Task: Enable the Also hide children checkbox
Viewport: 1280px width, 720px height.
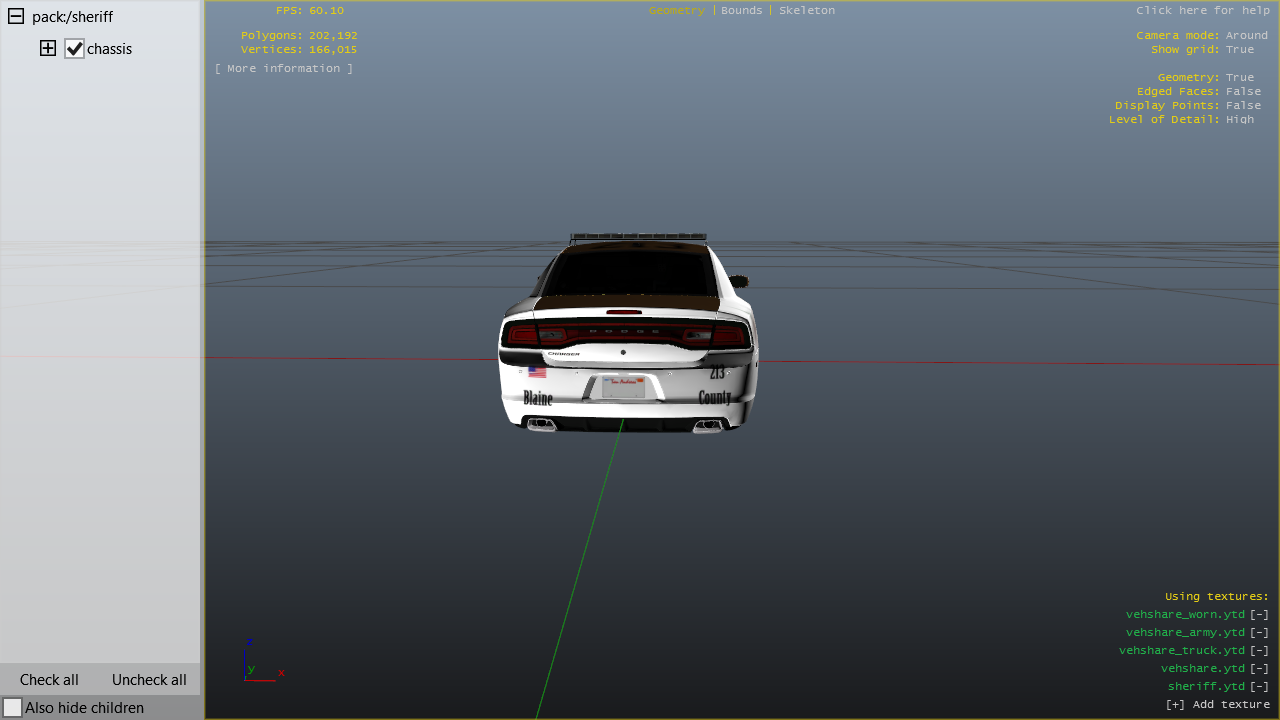Action: tap(12, 707)
